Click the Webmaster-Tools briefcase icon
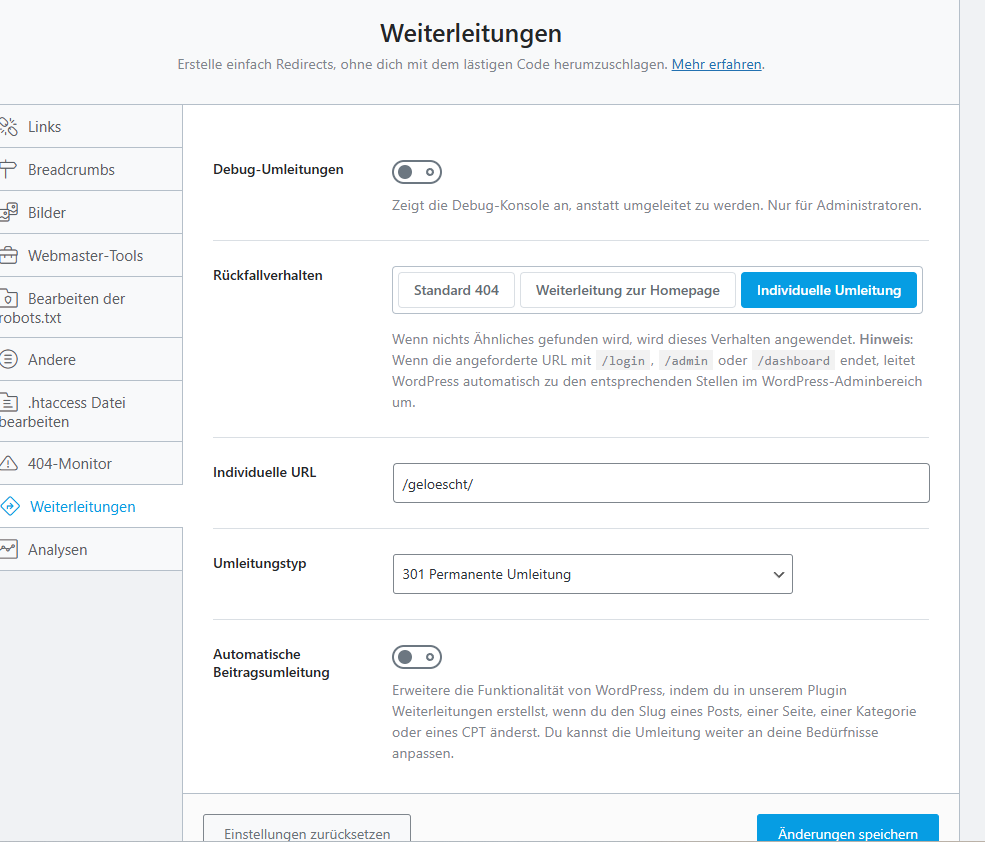The height and width of the screenshot is (842, 985). pyautogui.click(x=9, y=256)
